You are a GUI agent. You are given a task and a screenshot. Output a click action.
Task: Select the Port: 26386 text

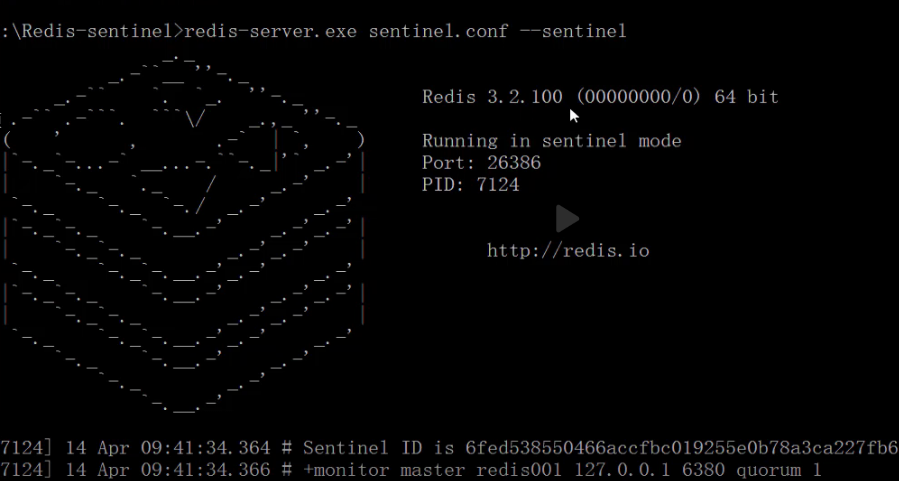pyautogui.click(x=481, y=163)
